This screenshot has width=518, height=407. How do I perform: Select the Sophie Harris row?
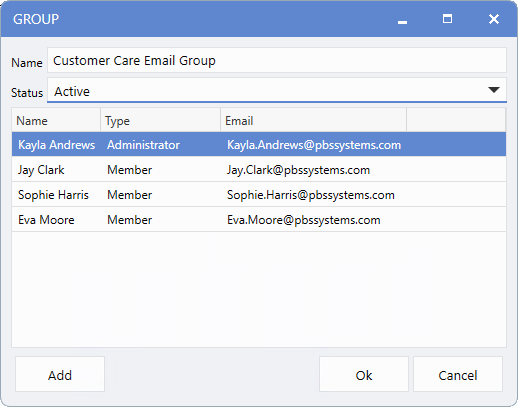click(x=259, y=195)
